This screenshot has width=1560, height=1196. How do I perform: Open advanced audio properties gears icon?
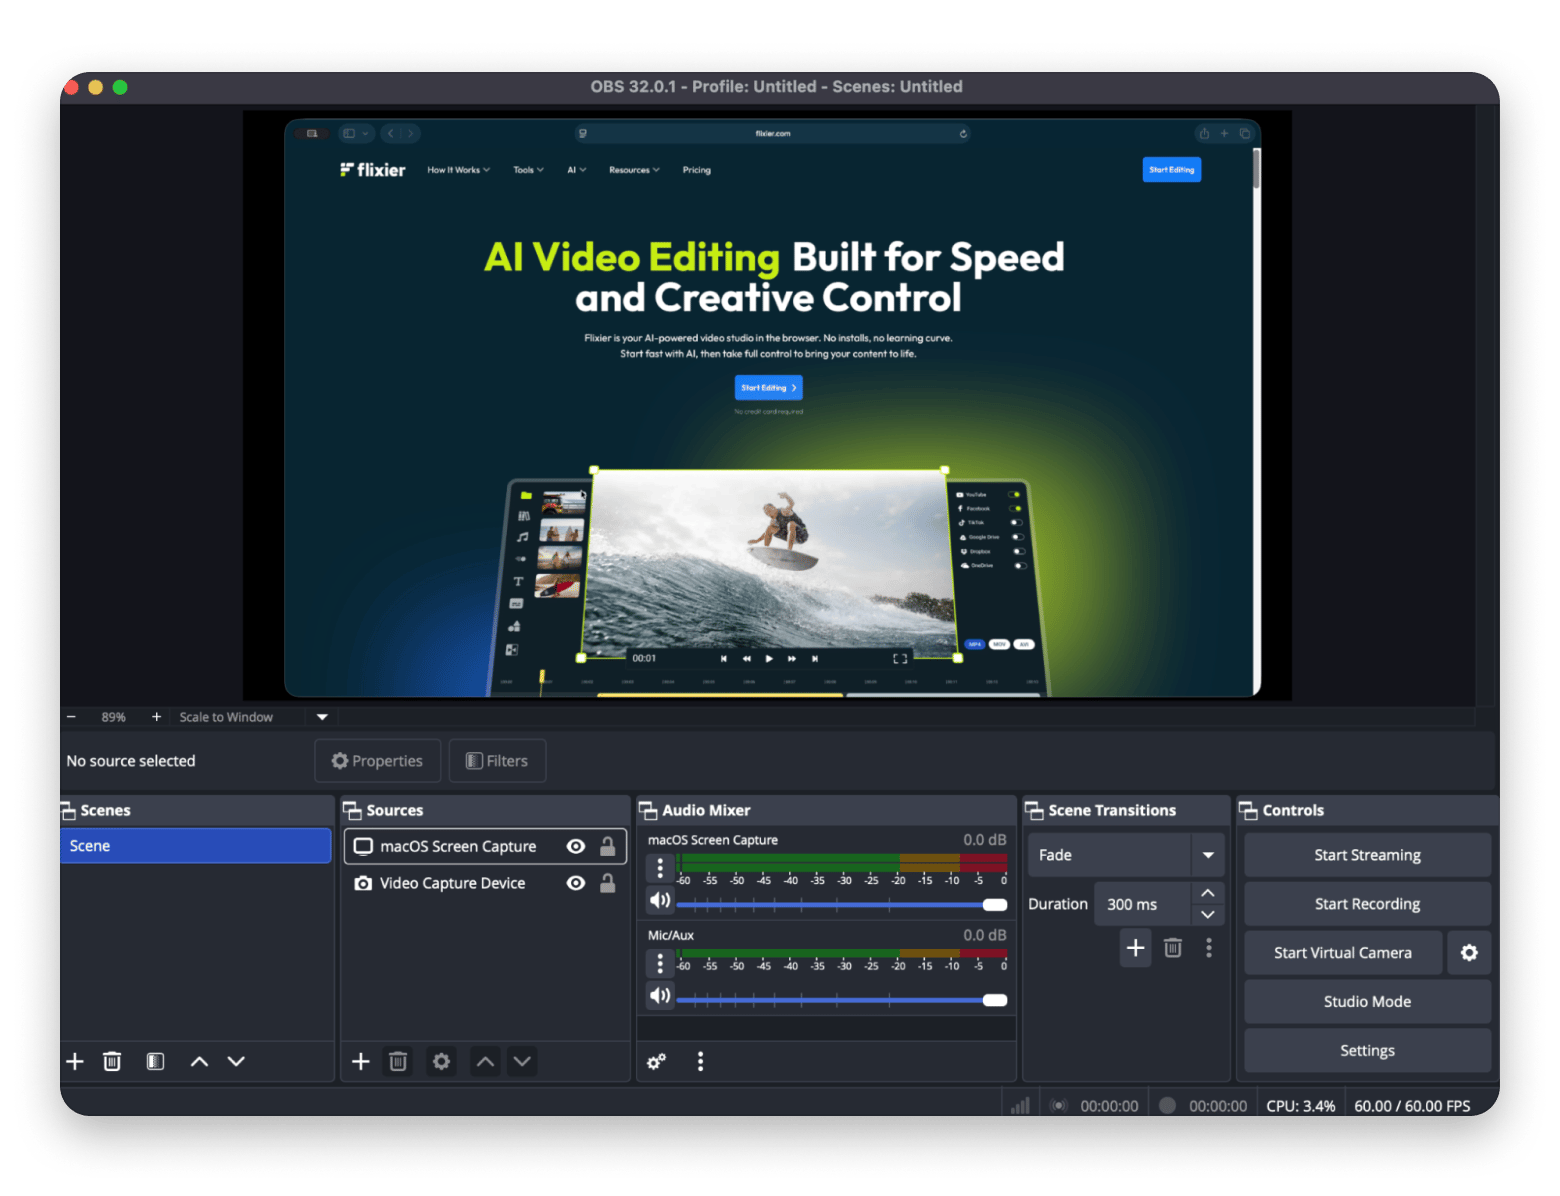click(x=656, y=1062)
